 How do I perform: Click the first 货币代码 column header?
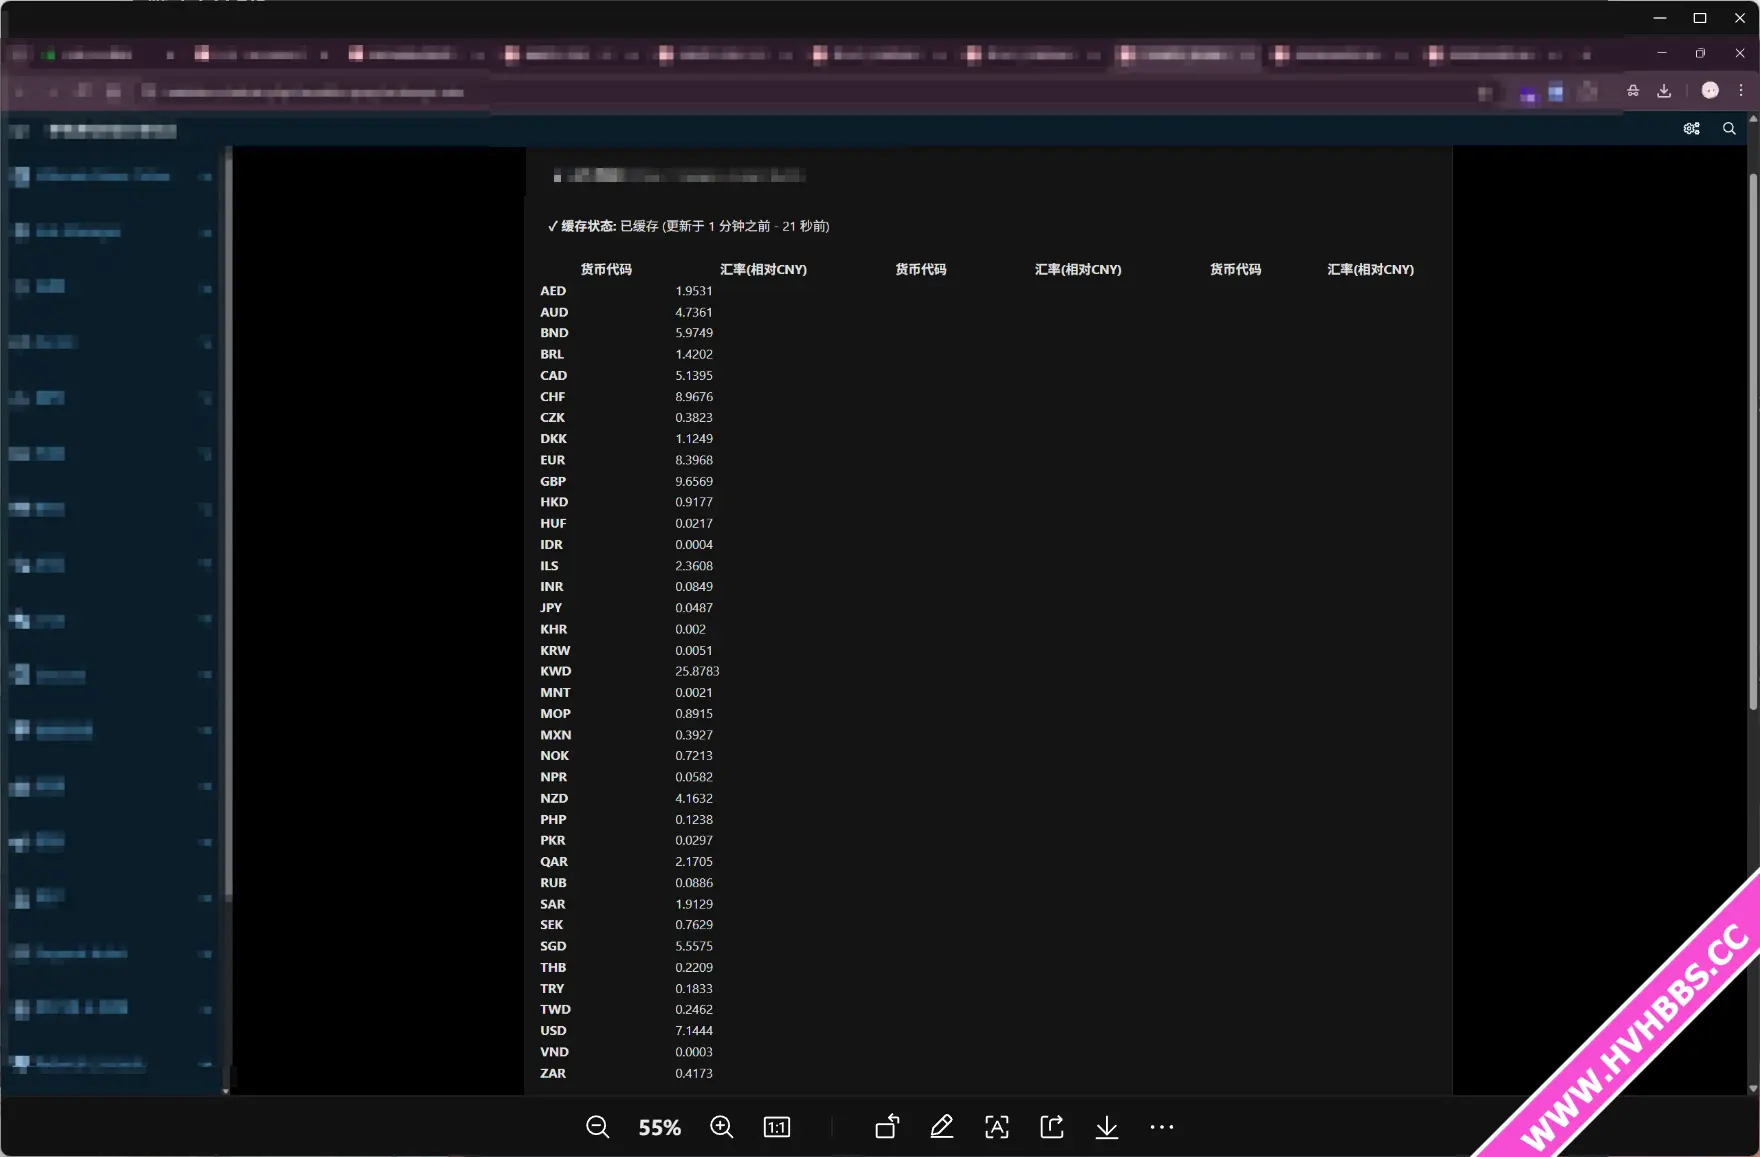(x=606, y=270)
